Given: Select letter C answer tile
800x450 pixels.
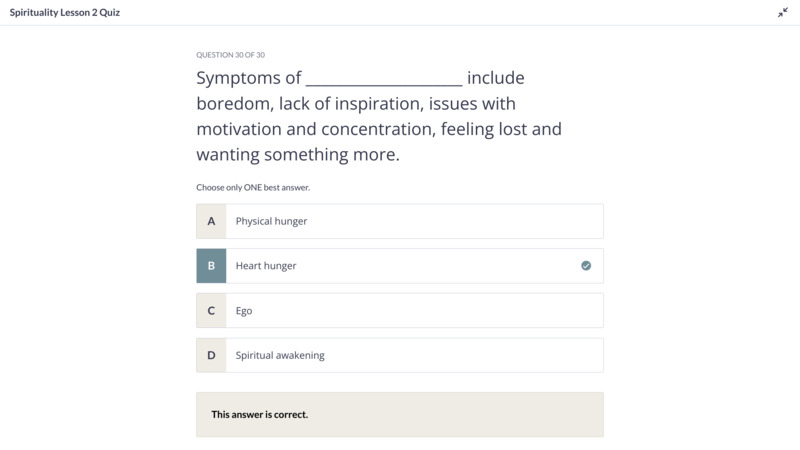Looking at the screenshot, I should point(211,311).
